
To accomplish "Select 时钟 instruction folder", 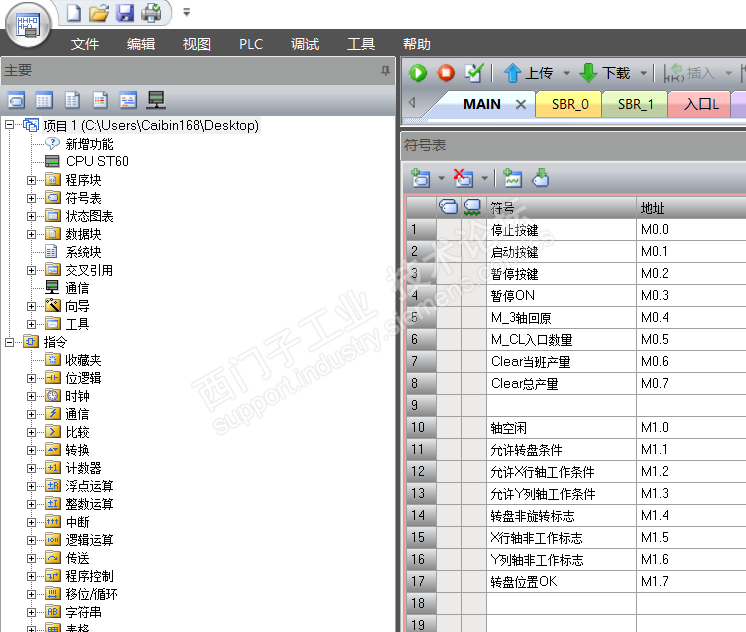I will point(77,396).
